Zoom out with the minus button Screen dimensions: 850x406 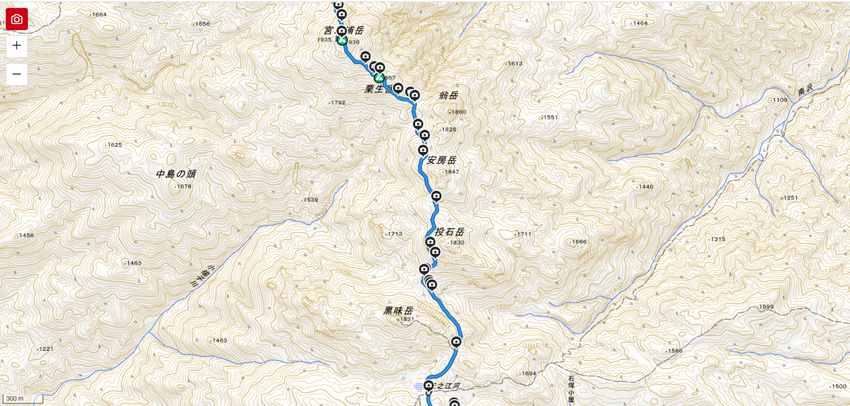point(17,74)
